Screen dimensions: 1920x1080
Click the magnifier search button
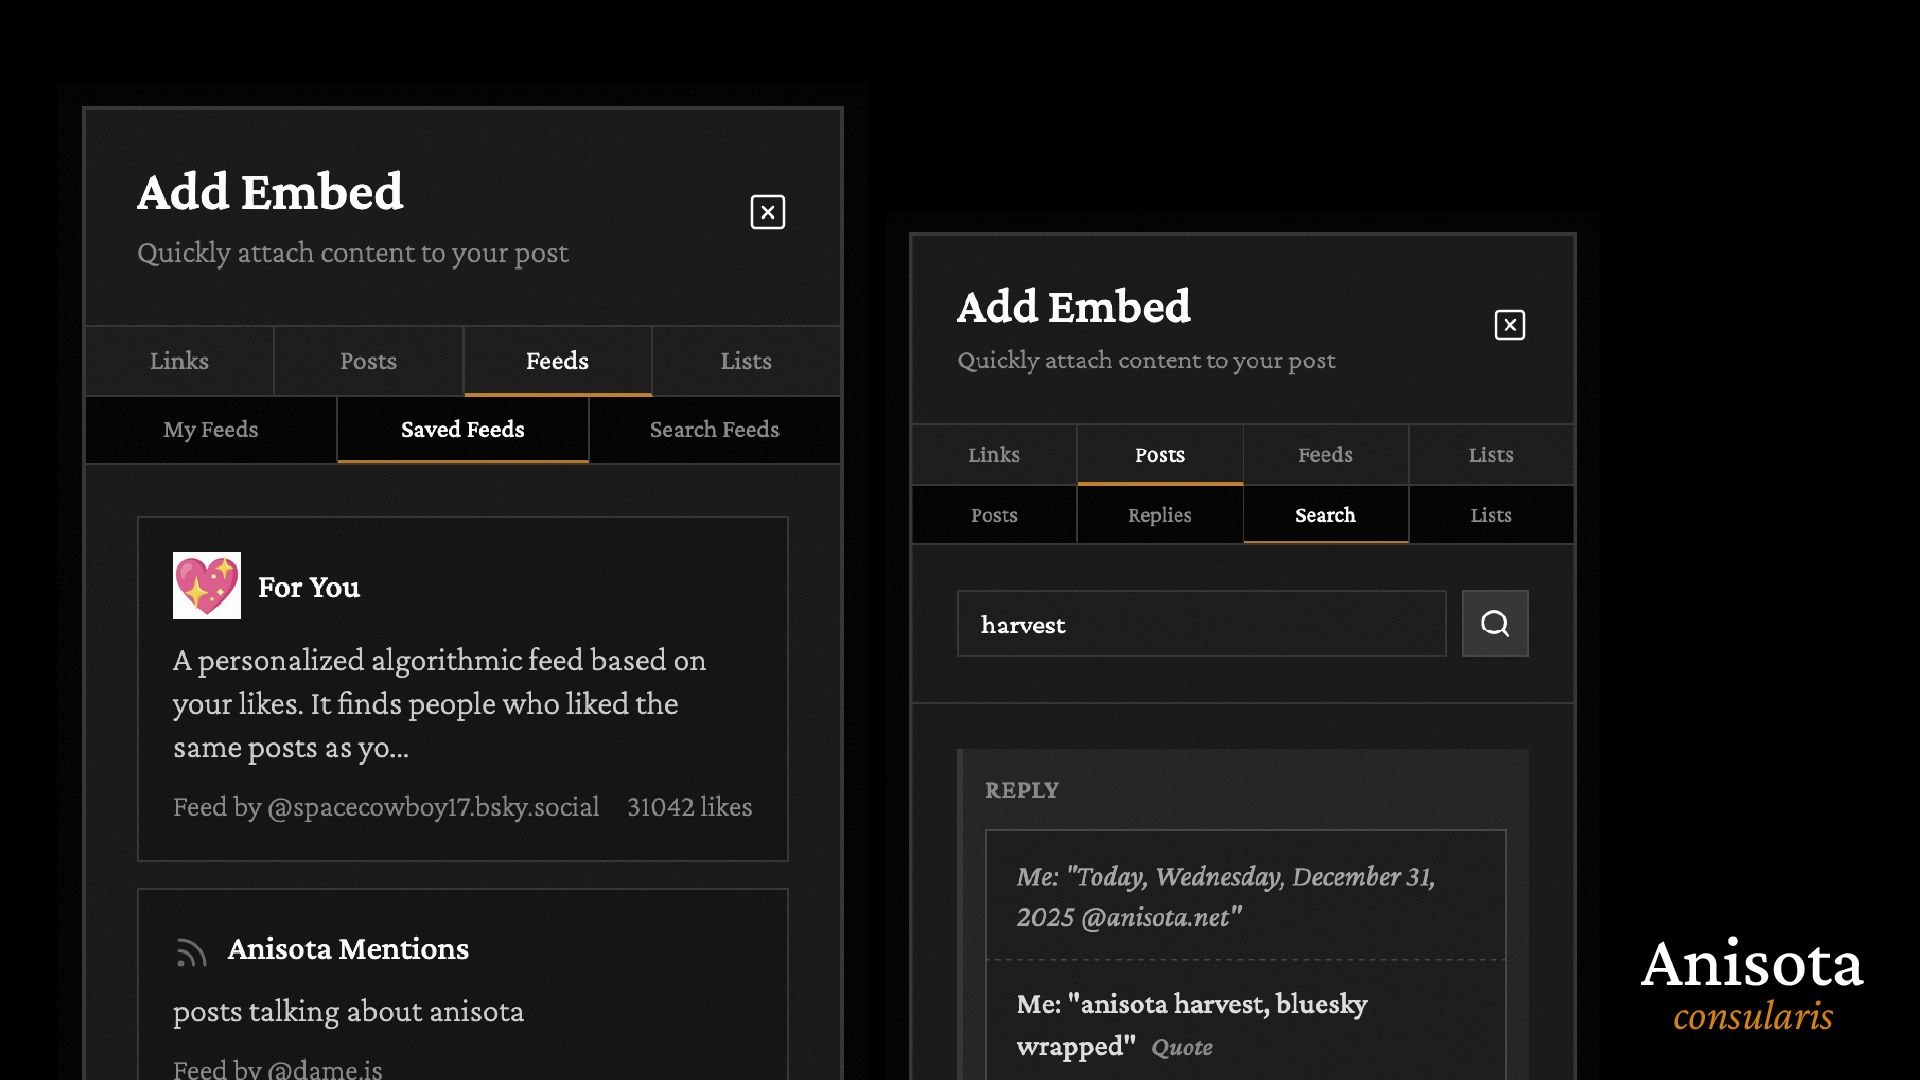[1494, 624]
